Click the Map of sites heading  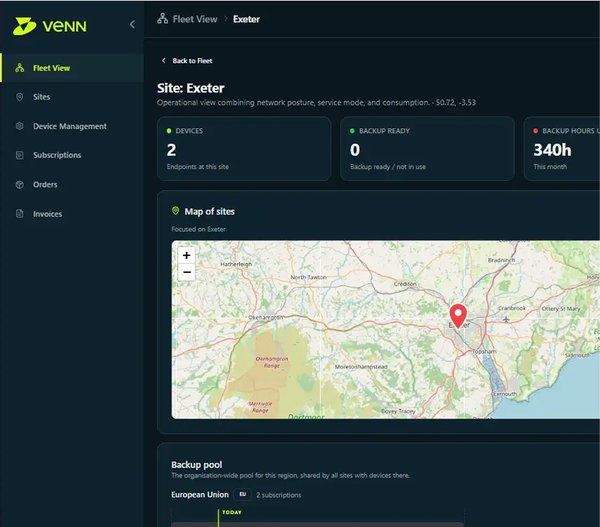click(x=210, y=211)
